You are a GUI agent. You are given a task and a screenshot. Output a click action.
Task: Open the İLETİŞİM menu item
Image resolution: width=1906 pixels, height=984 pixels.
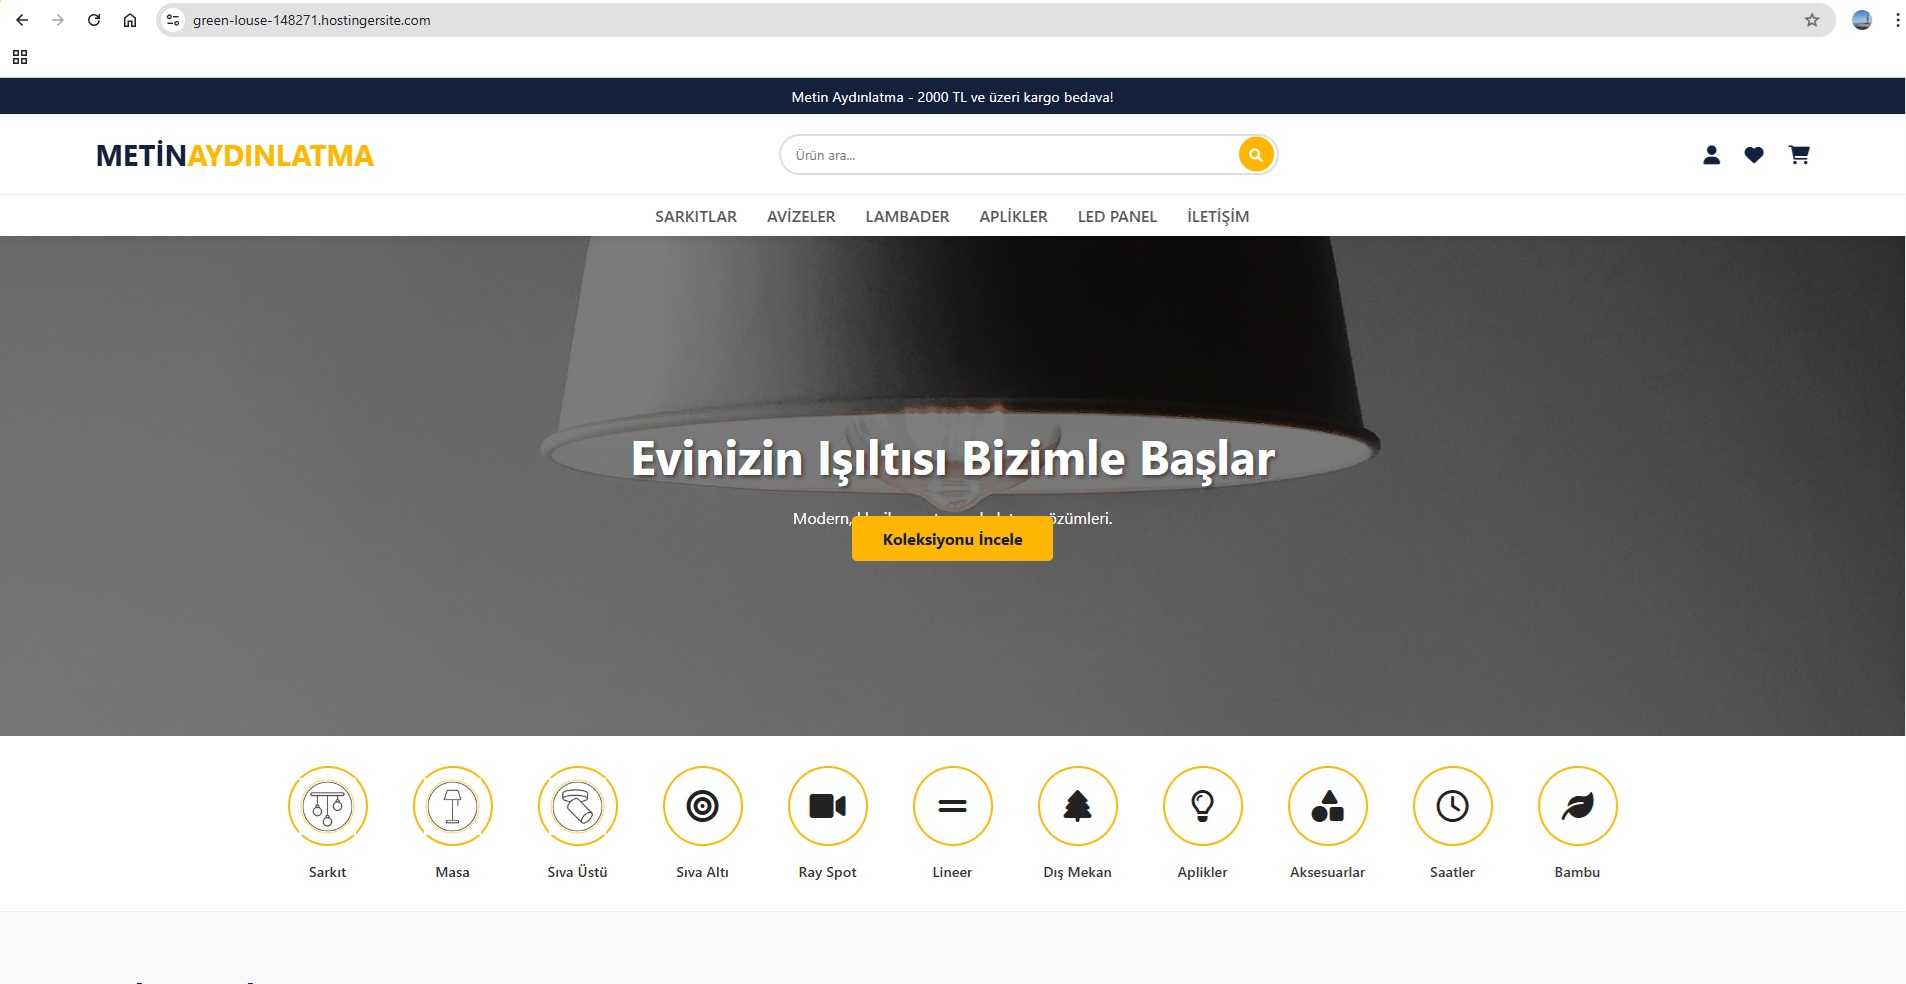click(x=1217, y=216)
